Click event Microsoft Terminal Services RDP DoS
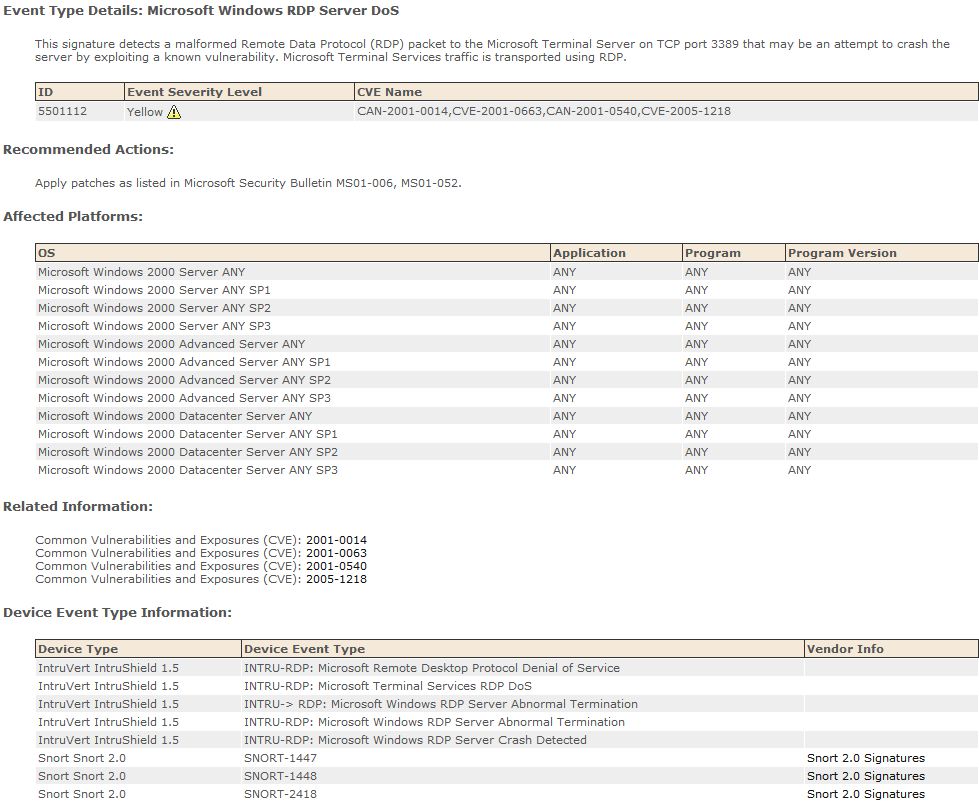Screen dimensions: 979x802 coord(388,686)
